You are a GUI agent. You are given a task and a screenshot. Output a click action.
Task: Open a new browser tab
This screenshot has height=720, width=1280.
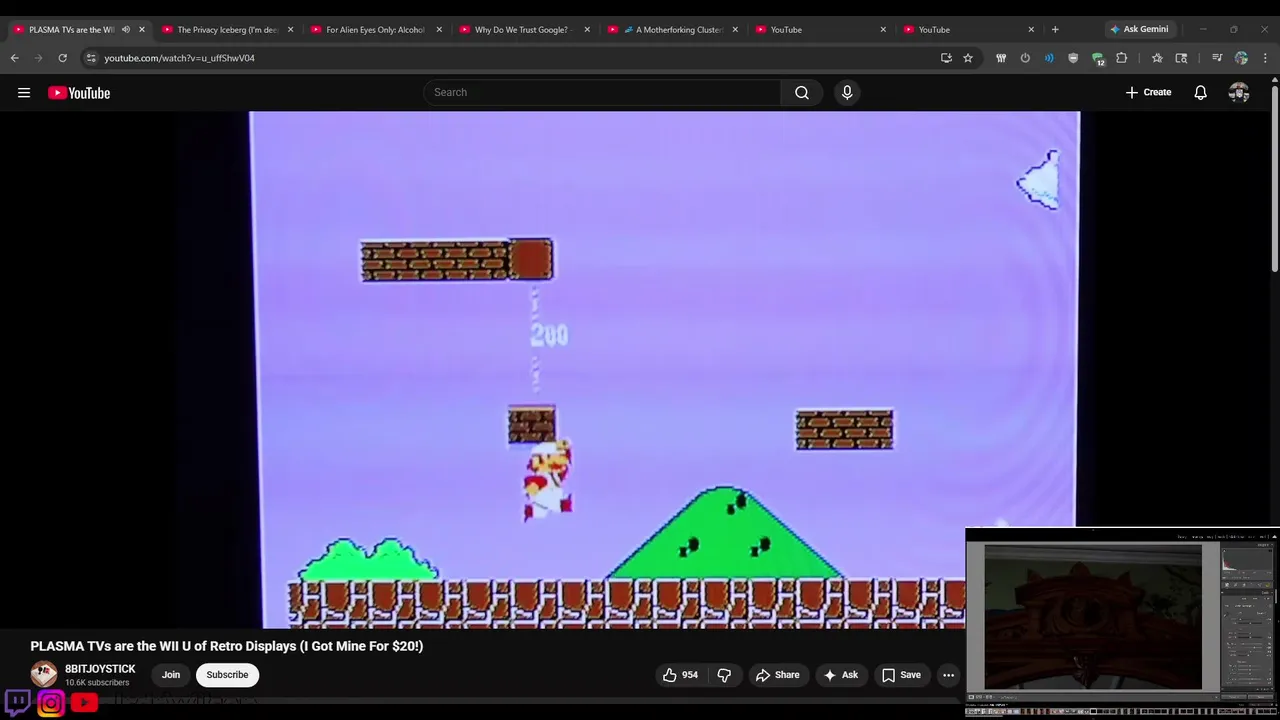click(1055, 29)
